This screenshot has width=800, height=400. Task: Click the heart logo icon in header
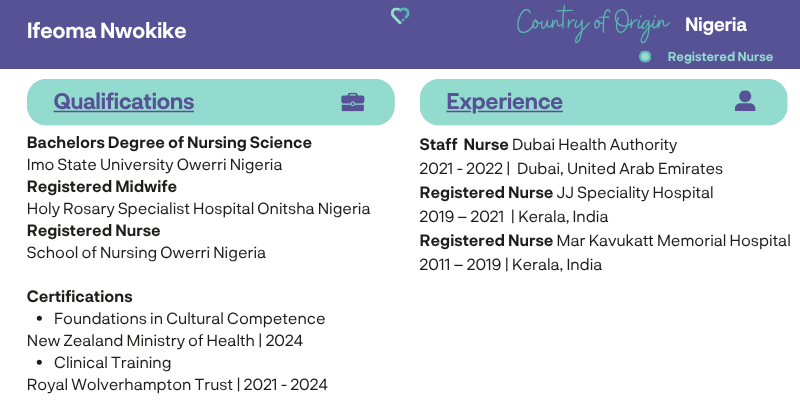point(400,16)
